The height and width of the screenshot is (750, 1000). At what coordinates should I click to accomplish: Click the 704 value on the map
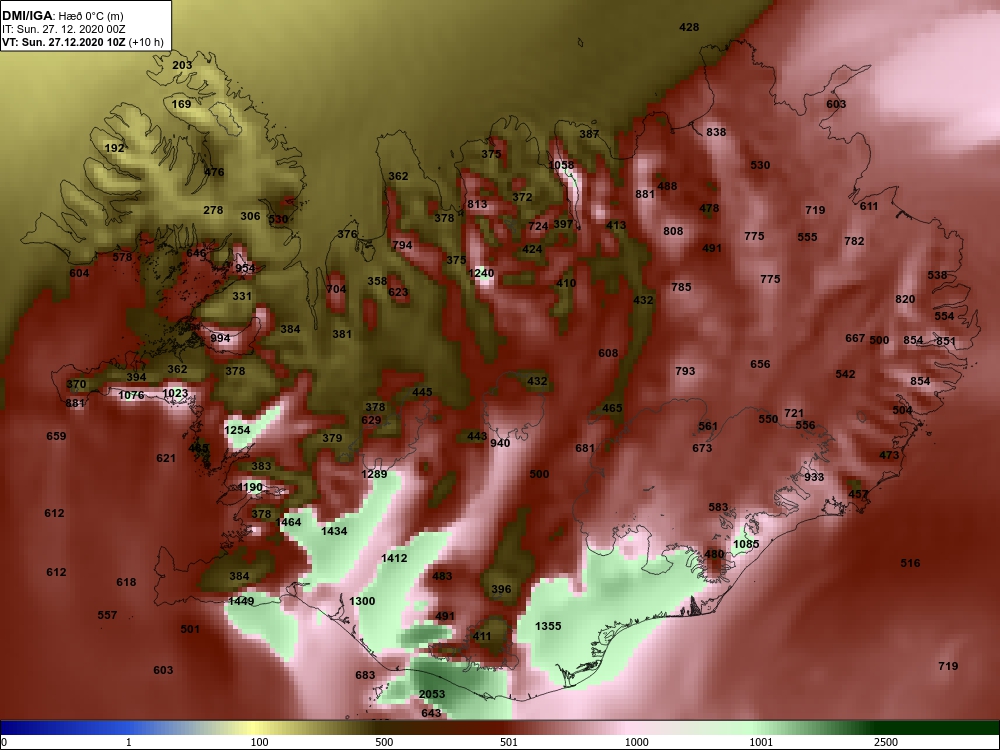click(x=336, y=289)
